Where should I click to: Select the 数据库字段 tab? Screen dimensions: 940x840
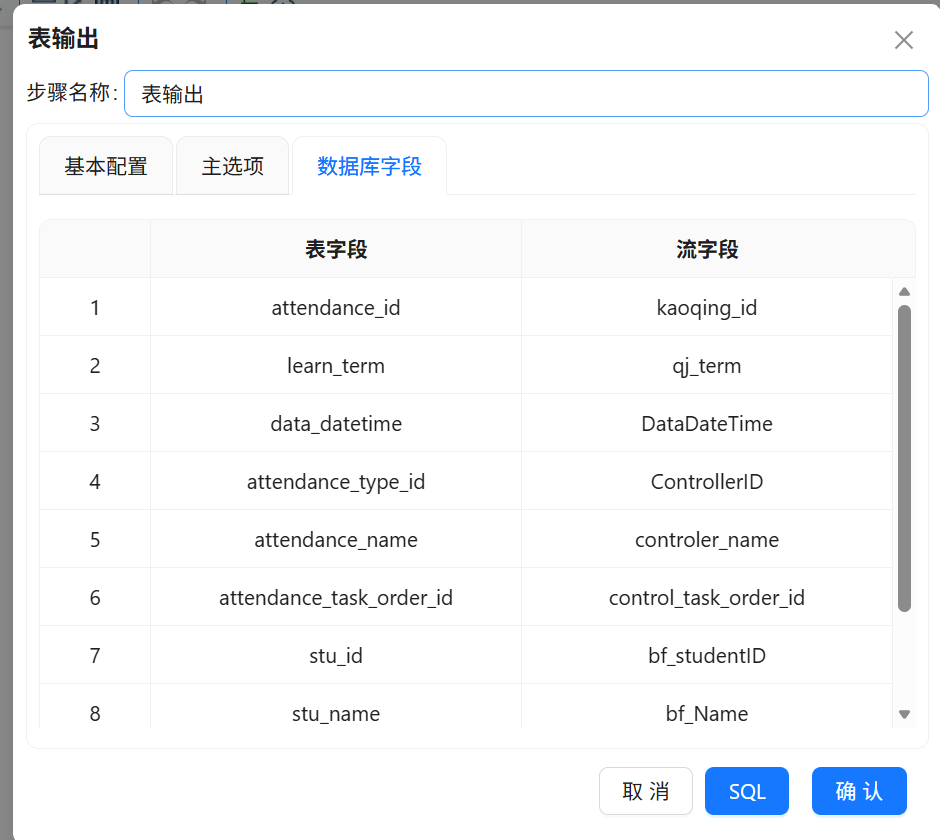click(369, 166)
